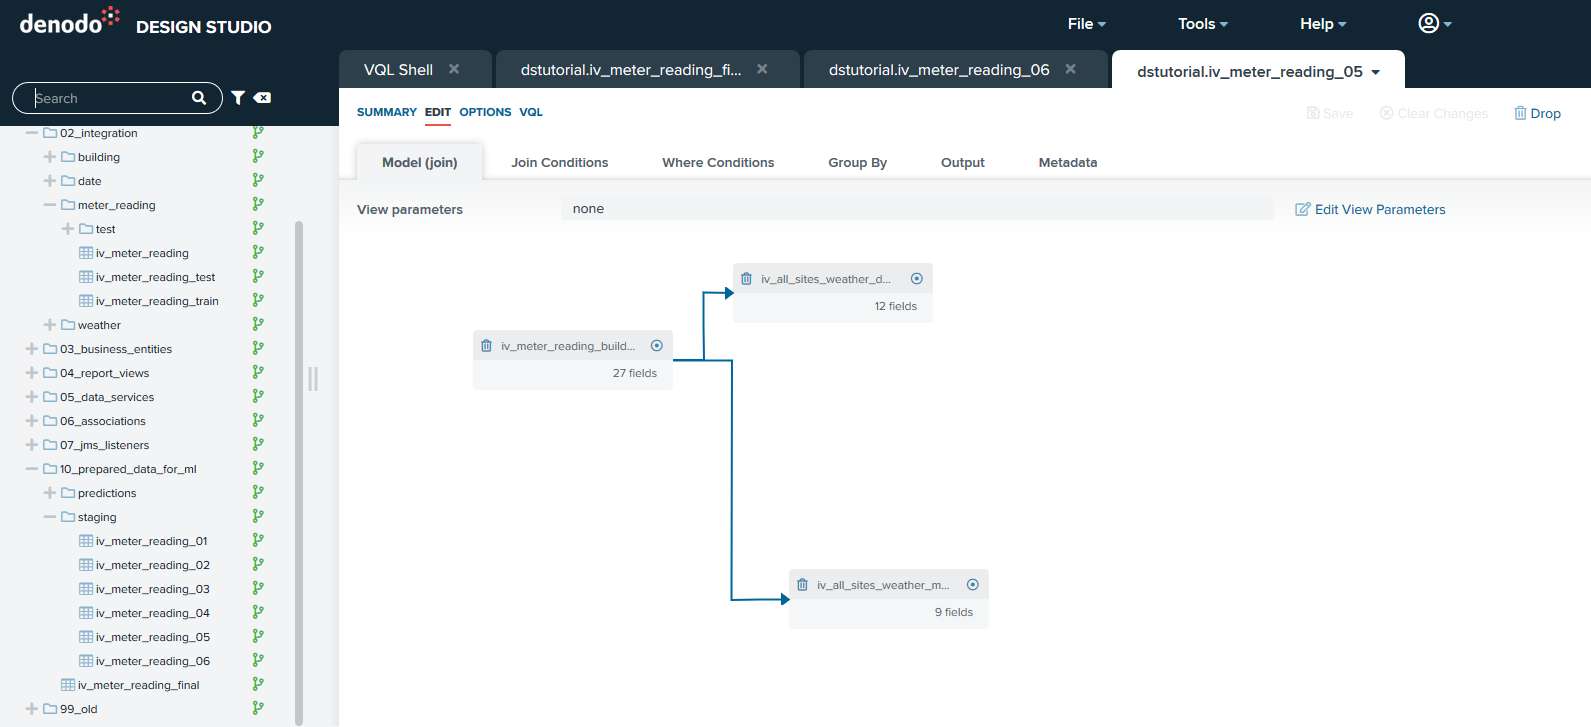Screen dimensions: 1591x727
Task: Expand the building folder
Action: coord(50,157)
